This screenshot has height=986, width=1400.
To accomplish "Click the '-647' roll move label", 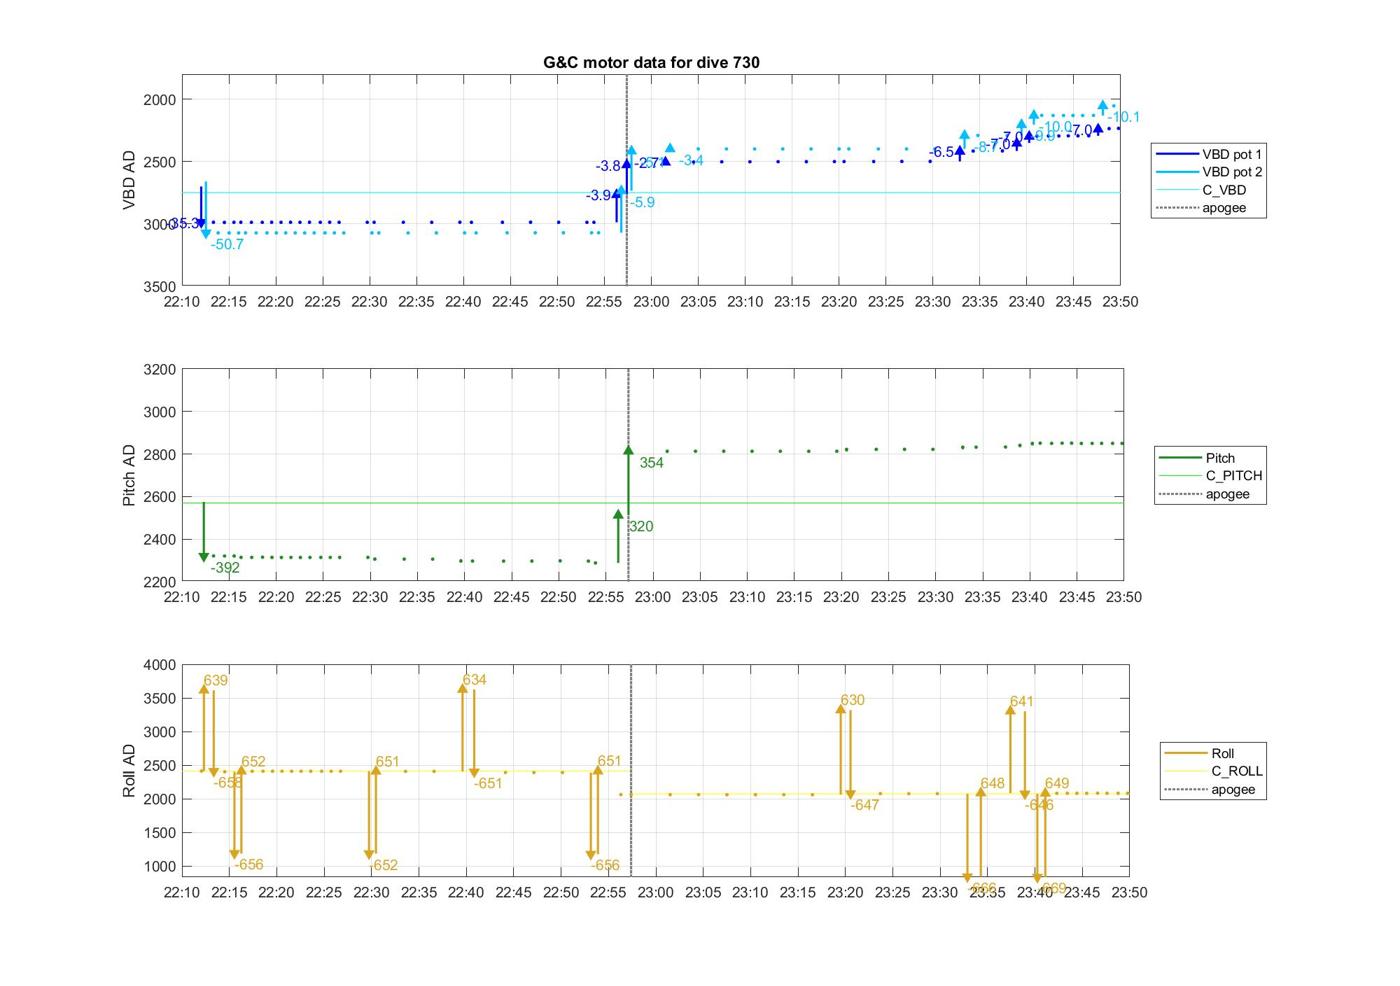I will click(x=864, y=805).
